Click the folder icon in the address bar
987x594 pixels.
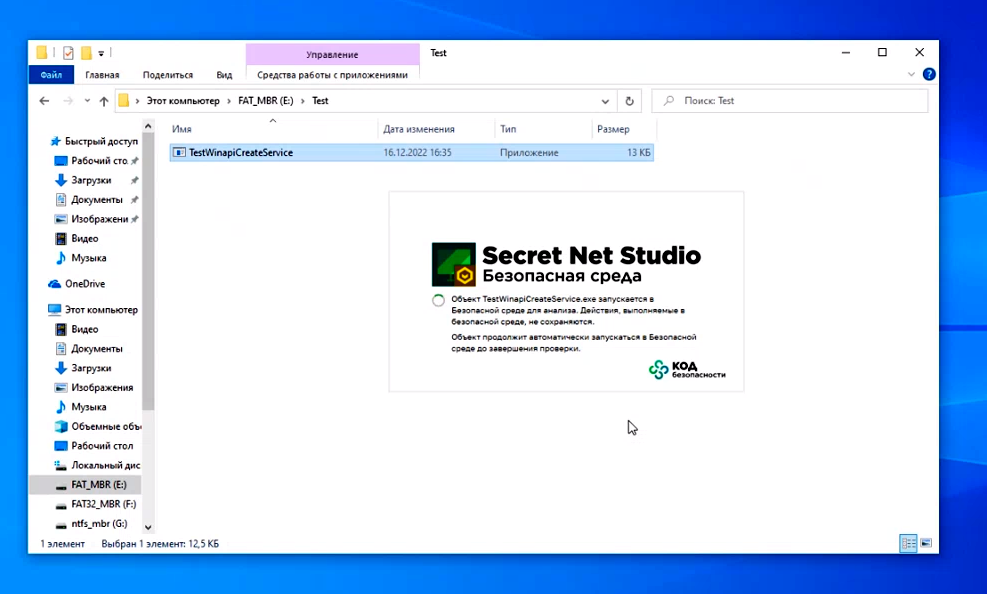(x=124, y=101)
